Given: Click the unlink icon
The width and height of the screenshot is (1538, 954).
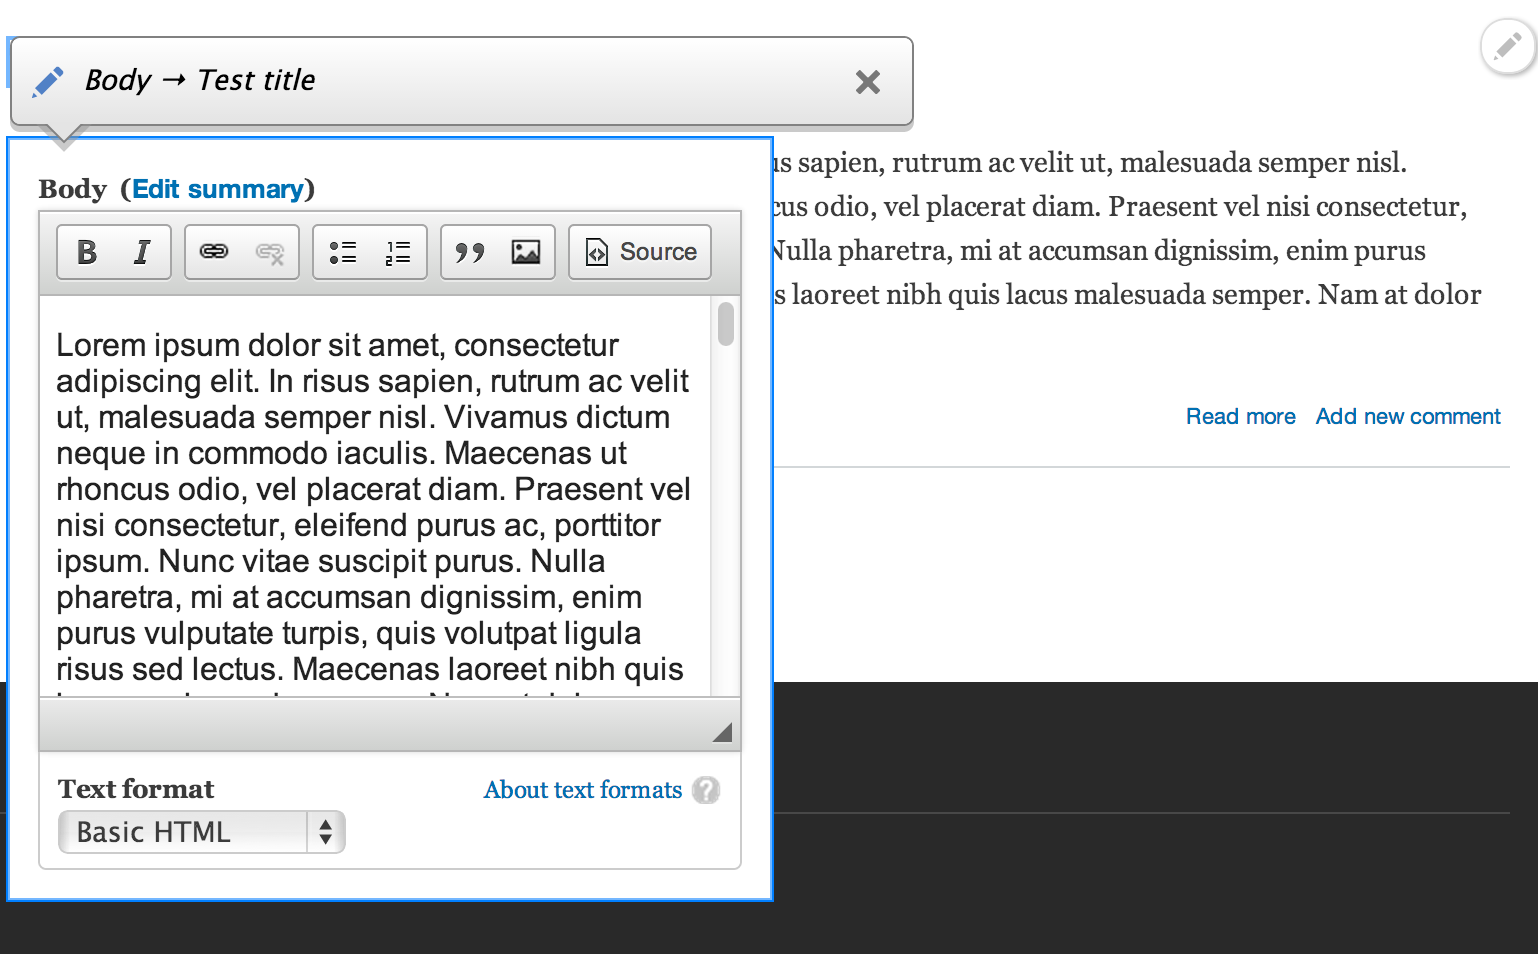Looking at the screenshot, I should [x=268, y=252].
